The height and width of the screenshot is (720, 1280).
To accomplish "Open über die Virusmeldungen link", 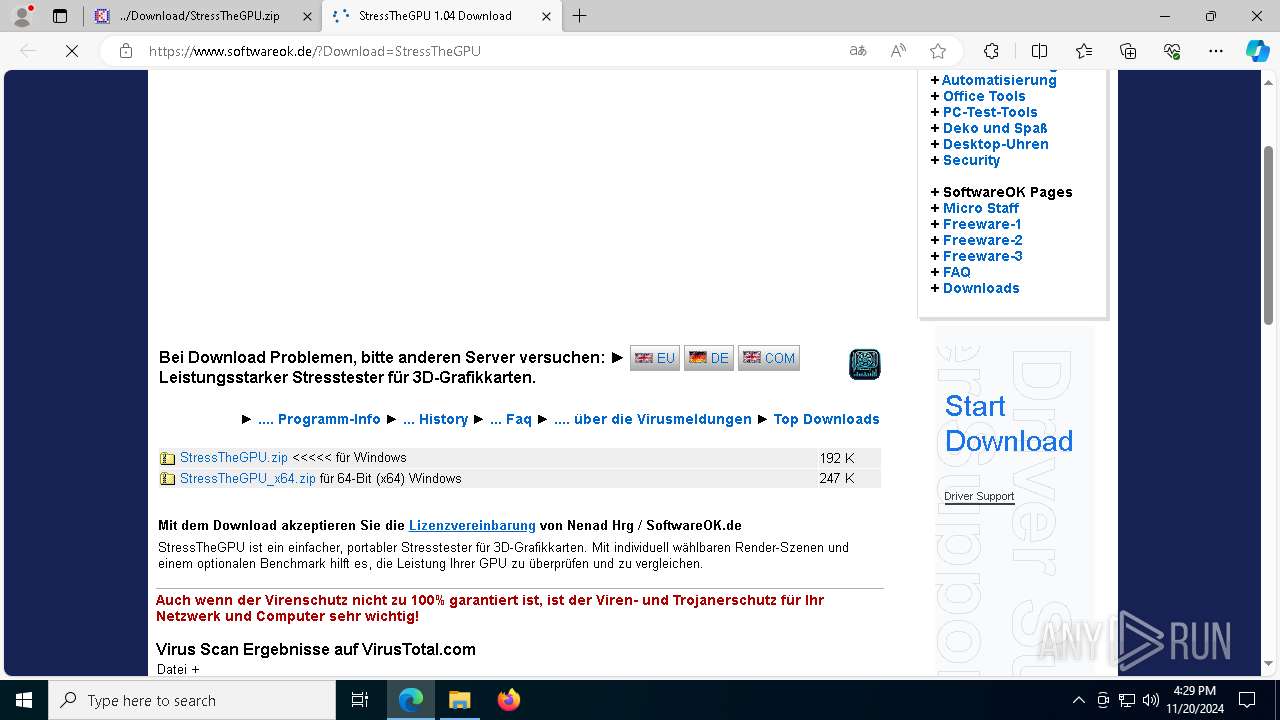I will (653, 419).
